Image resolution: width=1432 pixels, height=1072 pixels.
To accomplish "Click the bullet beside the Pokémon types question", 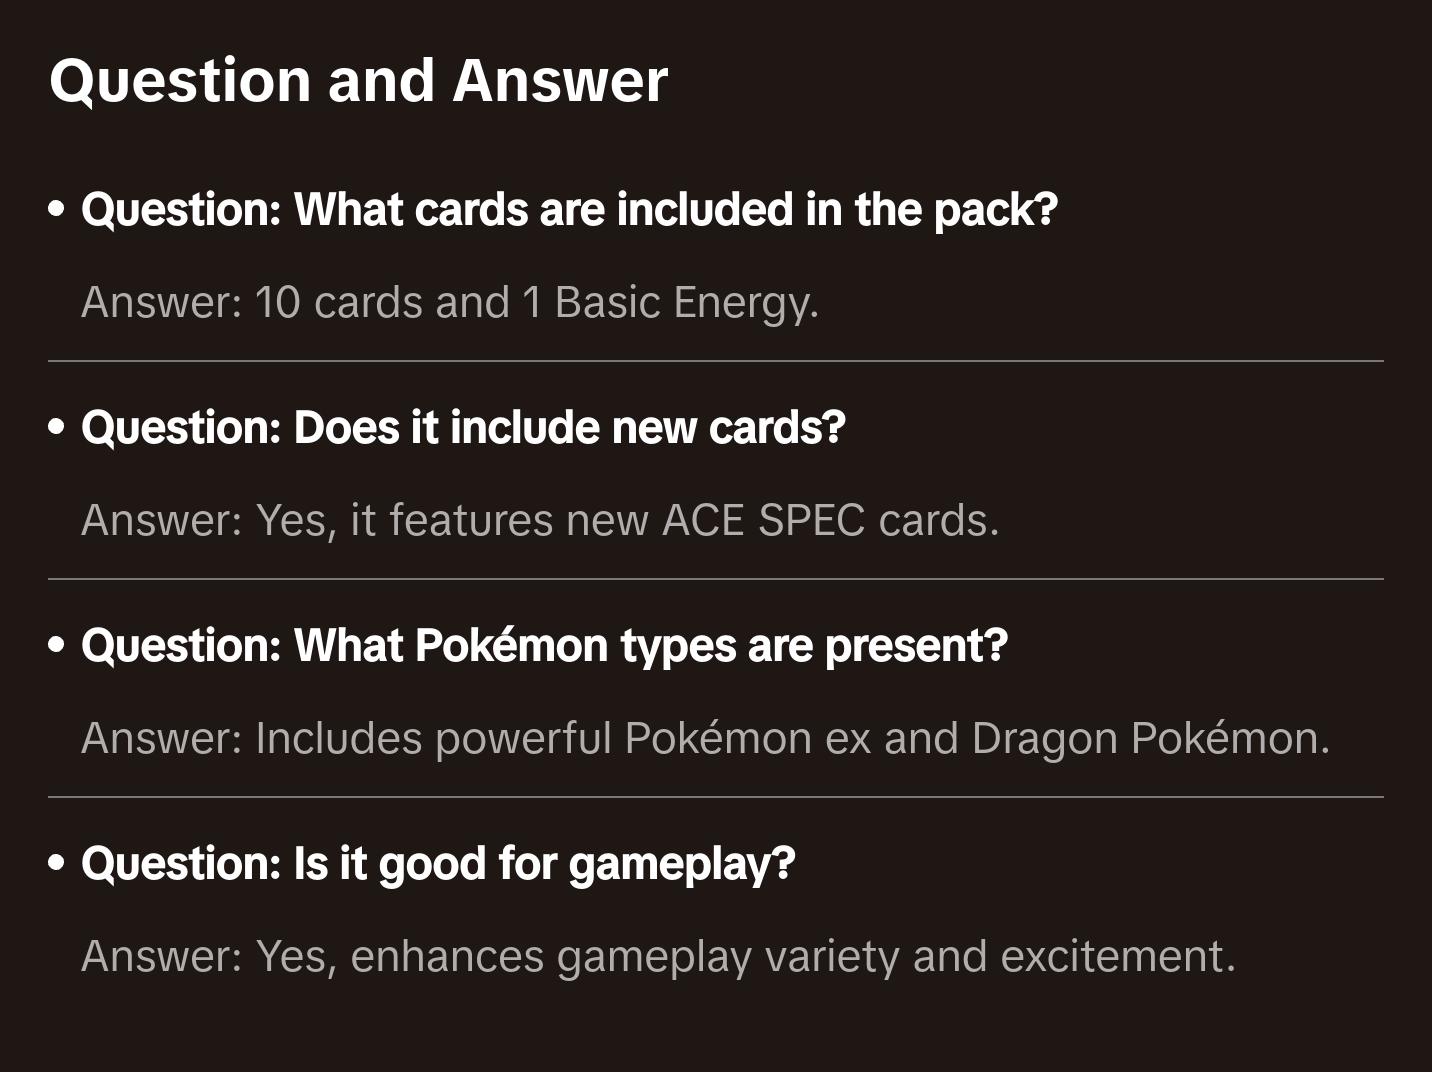I will (x=57, y=646).
